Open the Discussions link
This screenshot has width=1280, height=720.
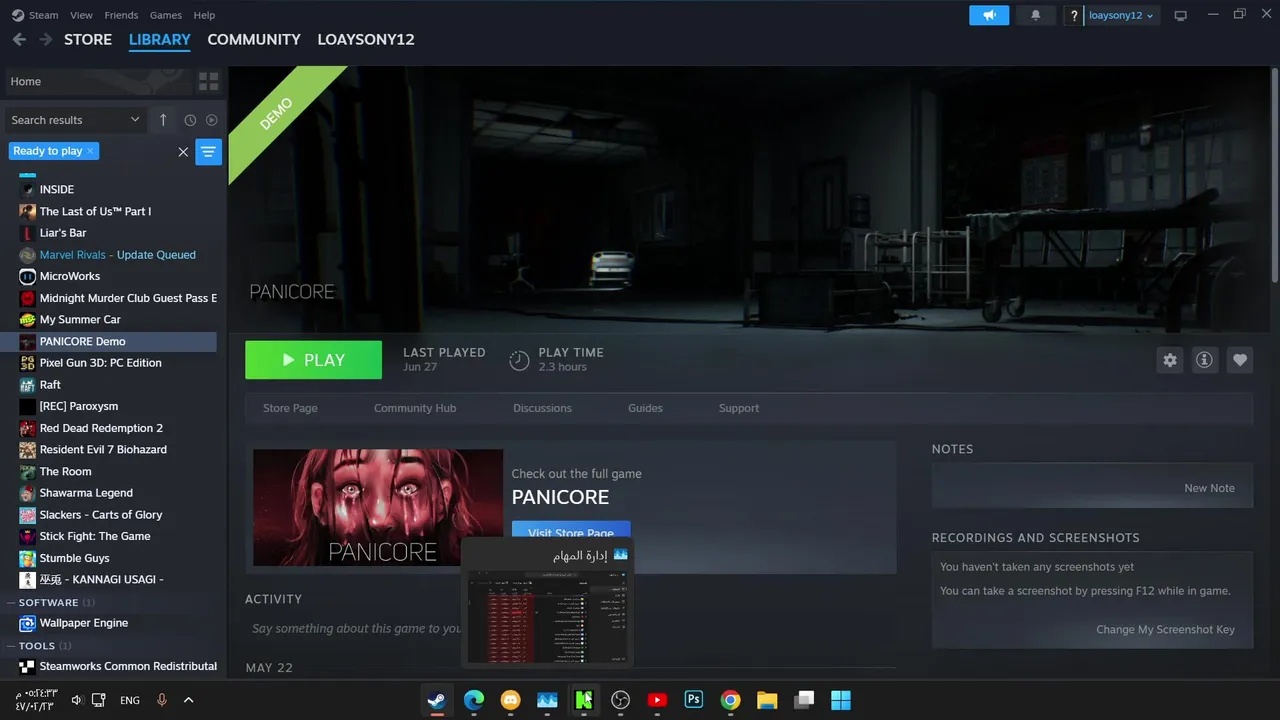pos(543,408)
